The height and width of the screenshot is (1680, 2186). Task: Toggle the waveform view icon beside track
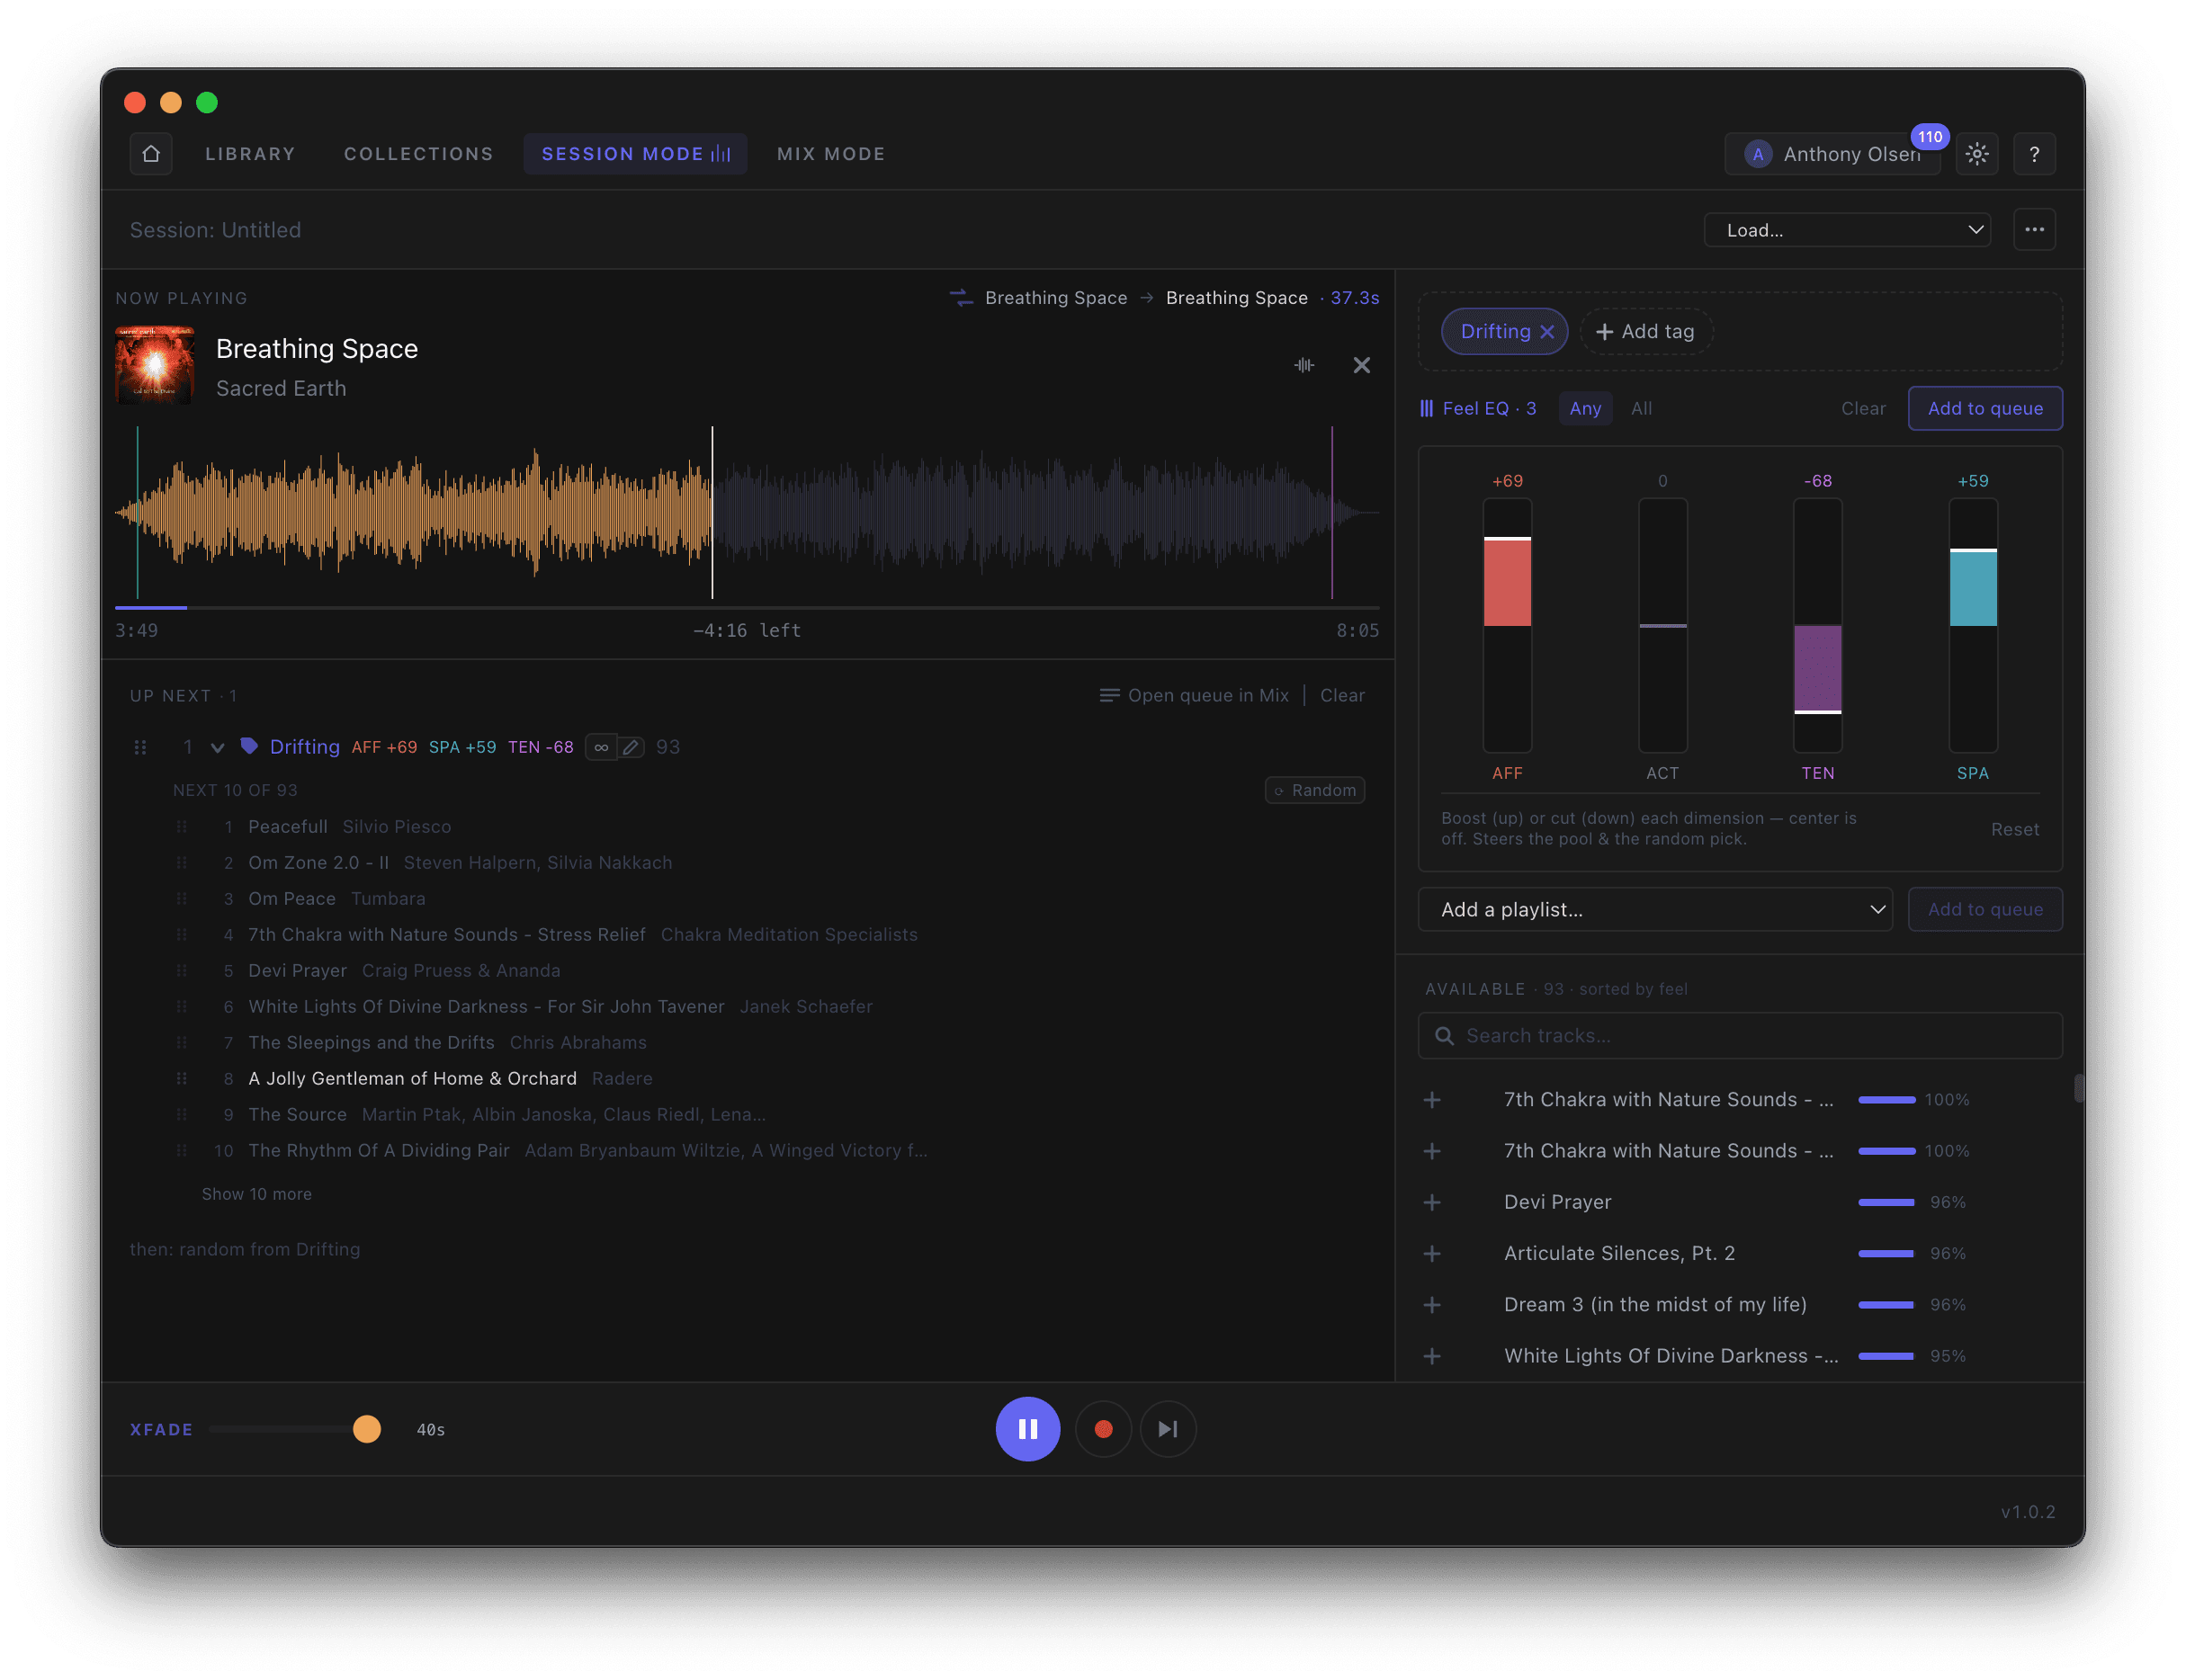point(1303,365)
